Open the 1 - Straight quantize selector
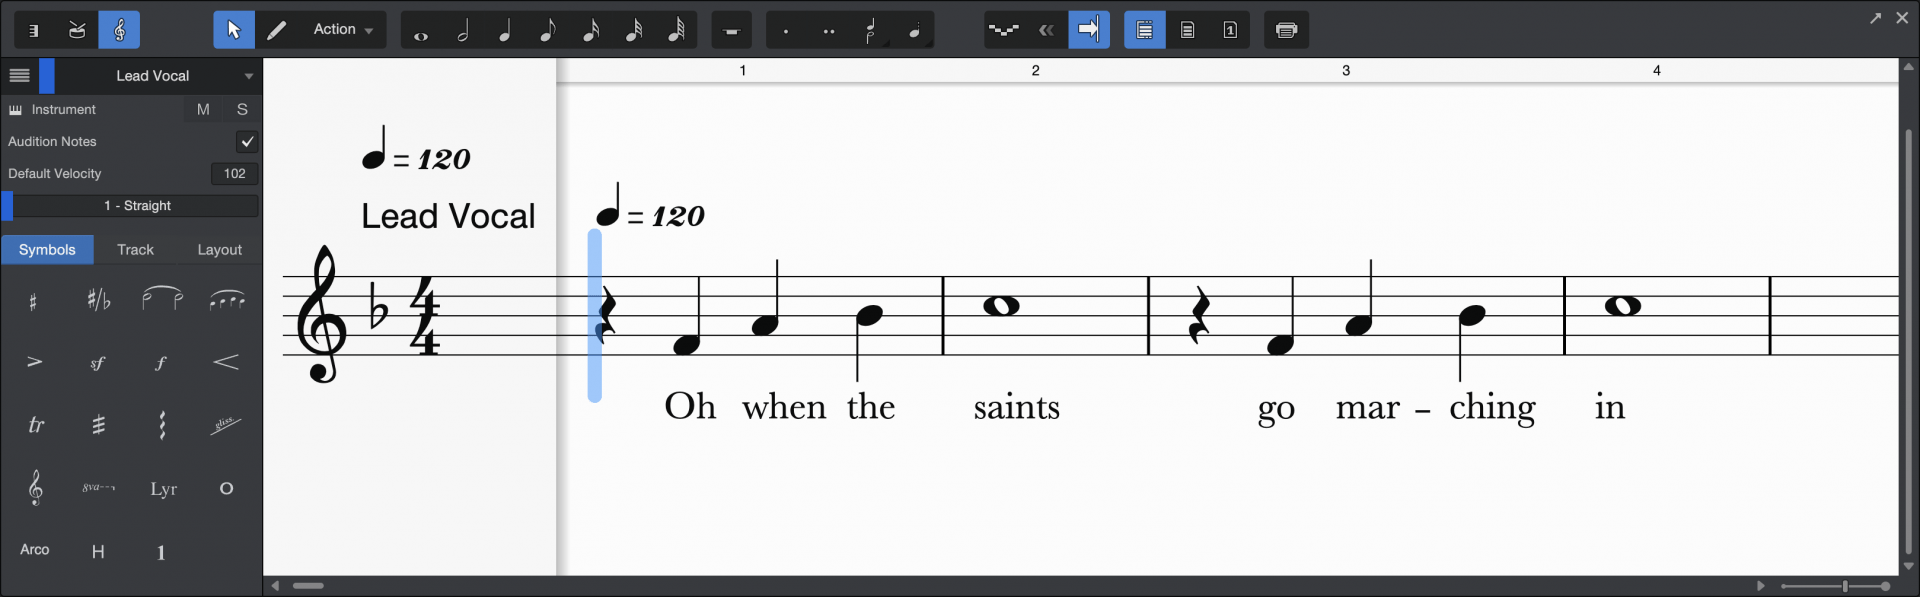Screen dimensions: 1920x597 pos(137,206)
